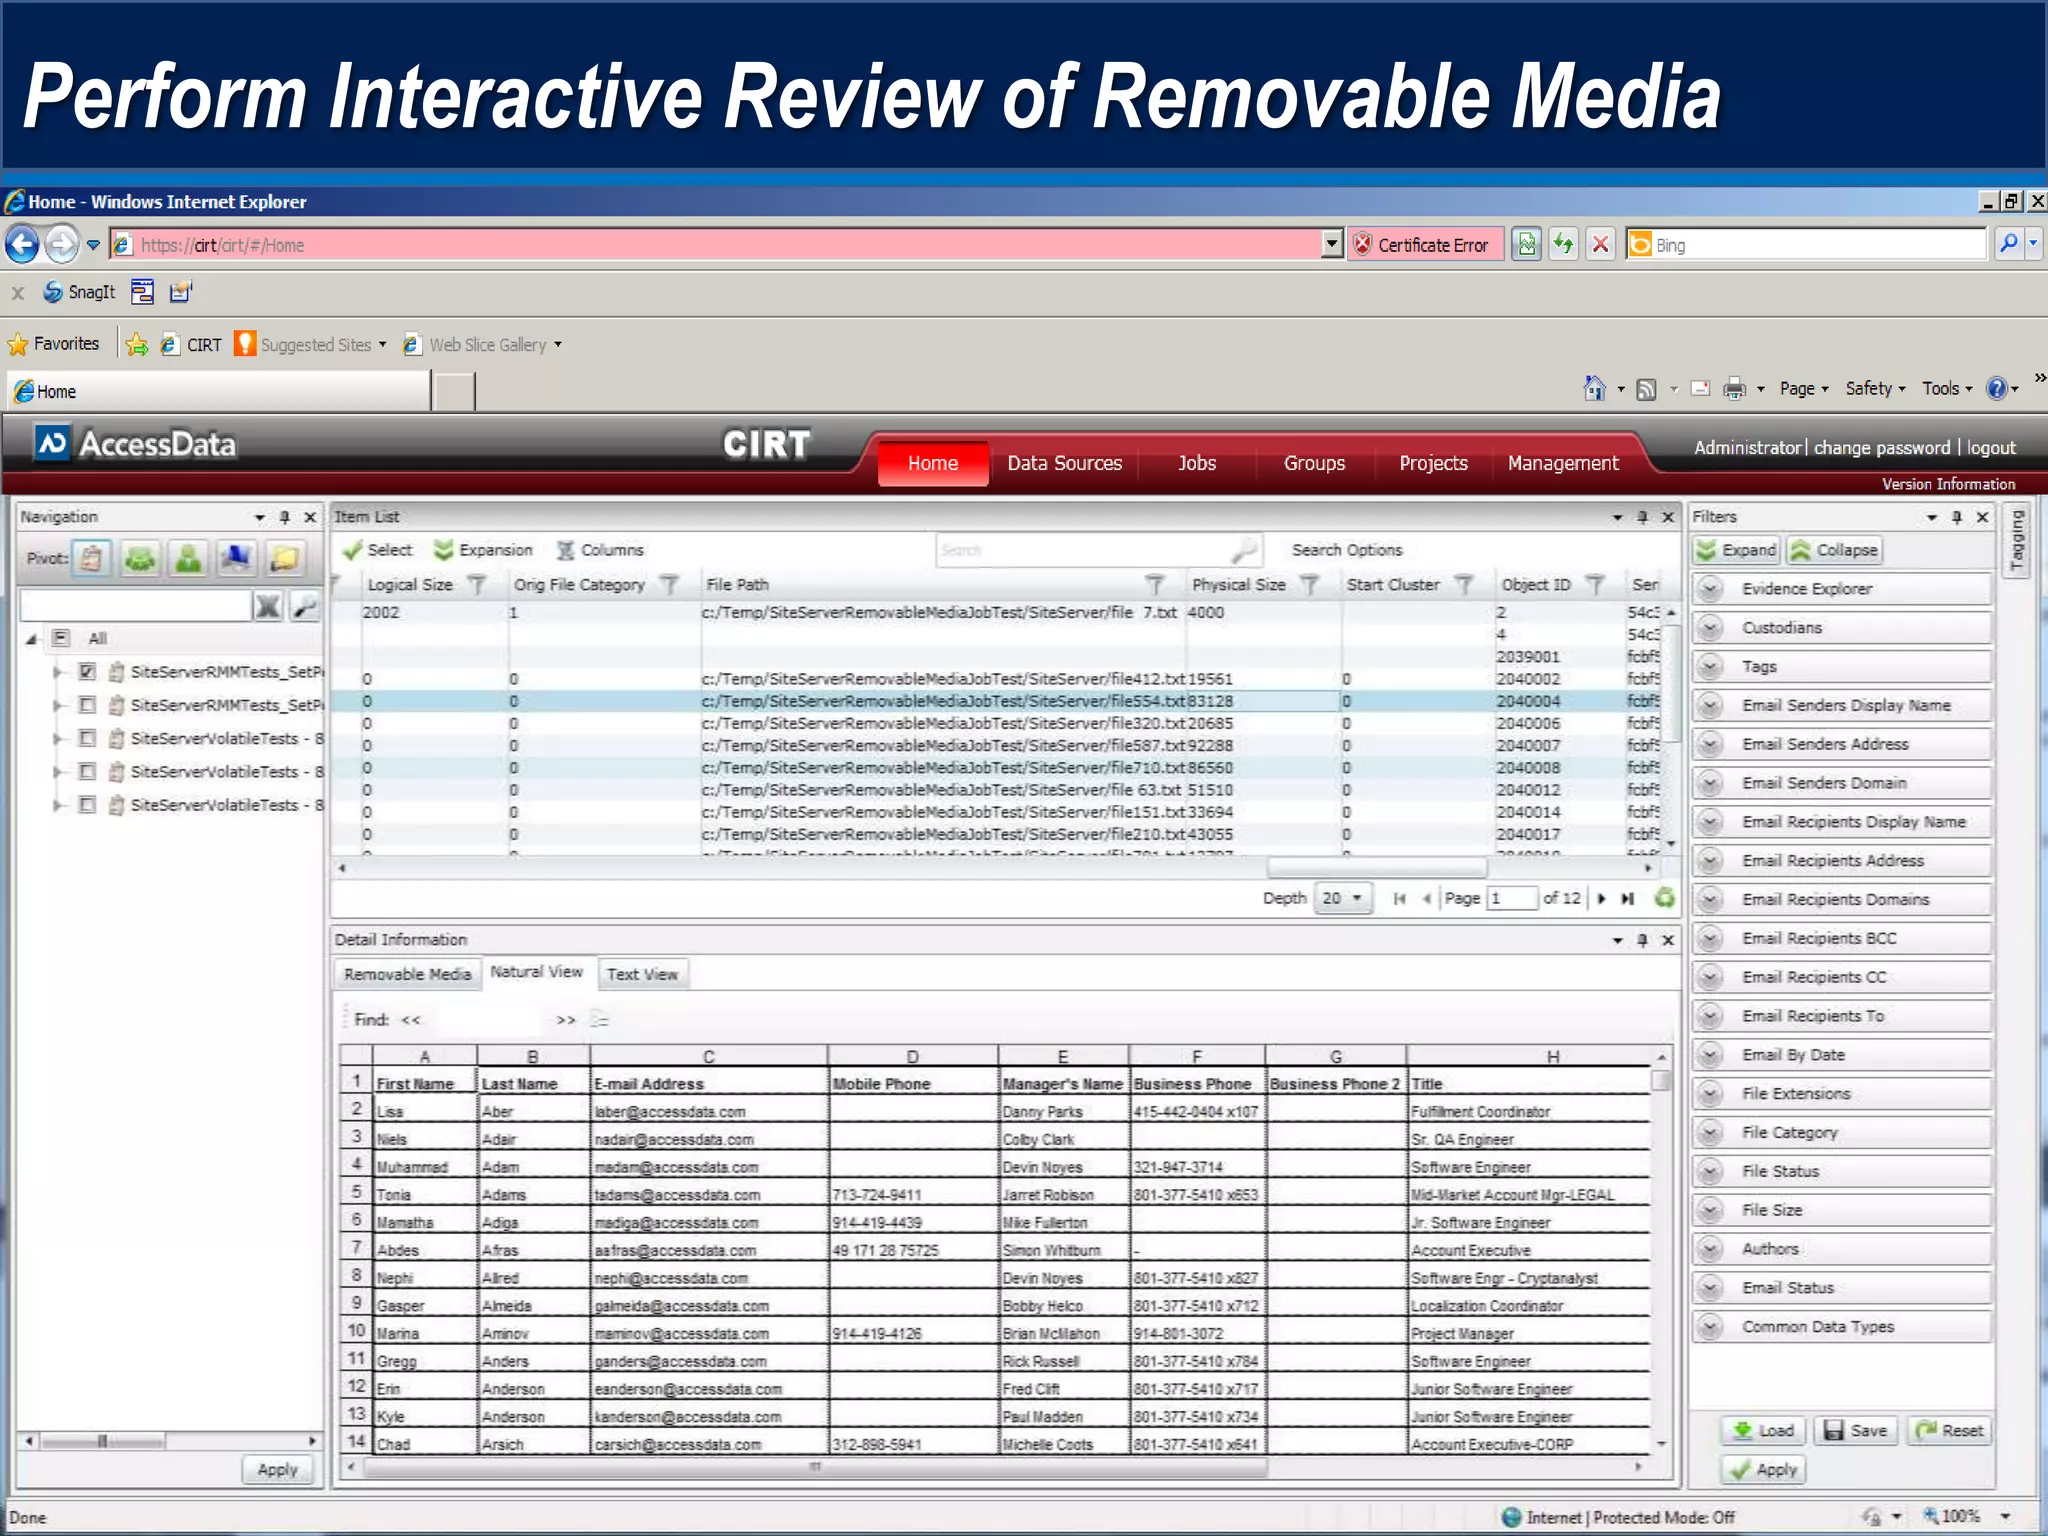Check the first SiteServerVolatileTests checkbox
The image size is (2048, 1536).
88,738
